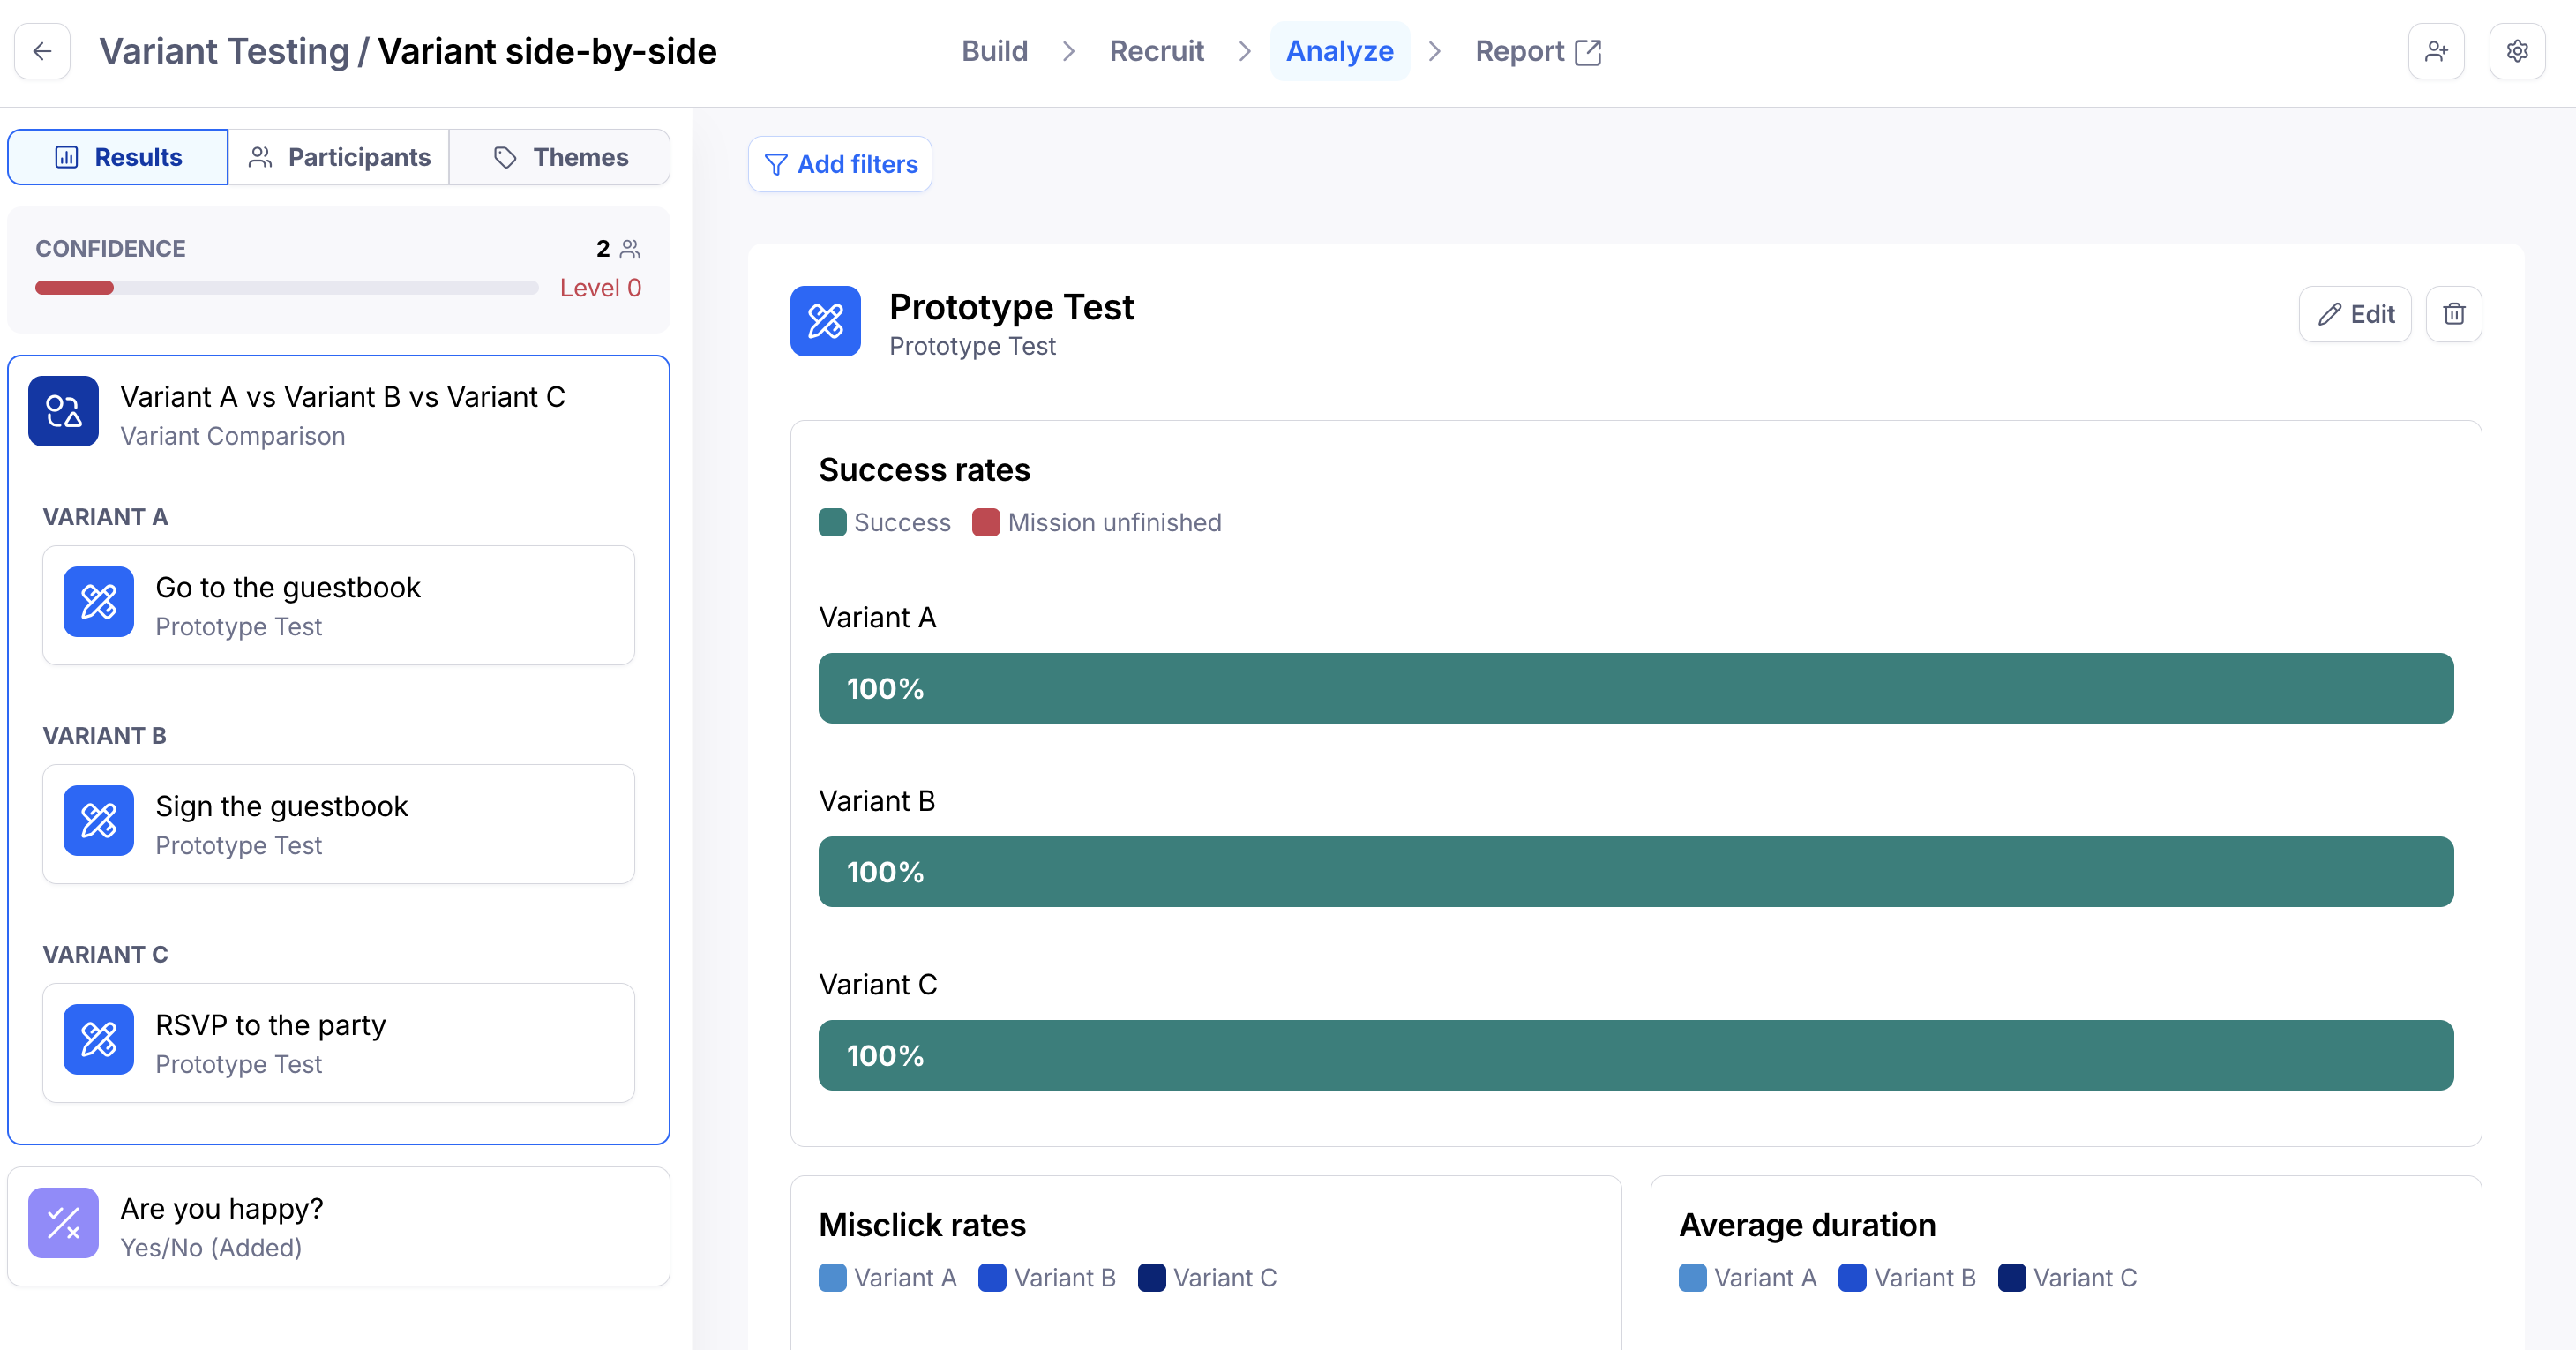Click the red Confidence progress bar

(x=74, y=288)
